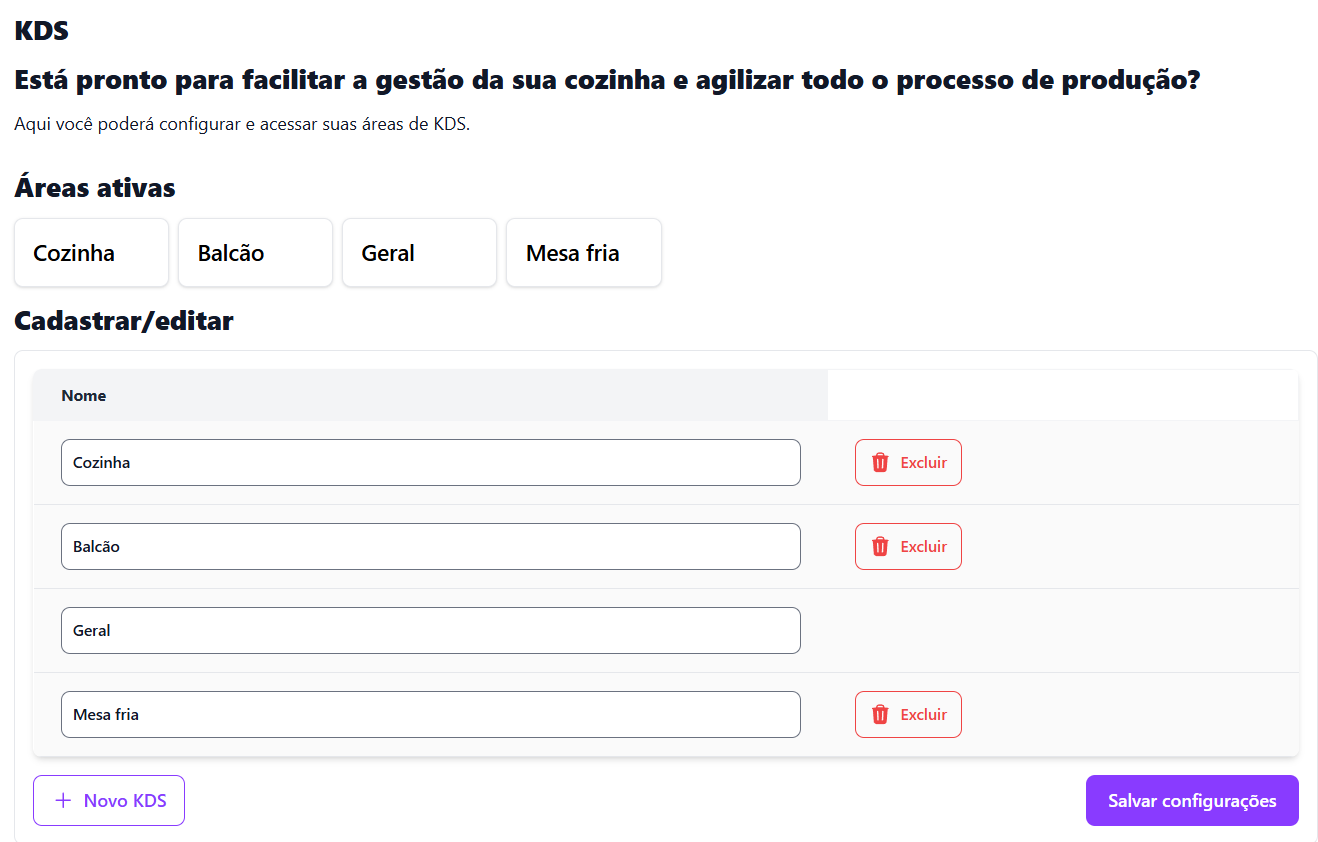
Task: Click the Cadastrar/editar section heading
Action: (124, 320)
